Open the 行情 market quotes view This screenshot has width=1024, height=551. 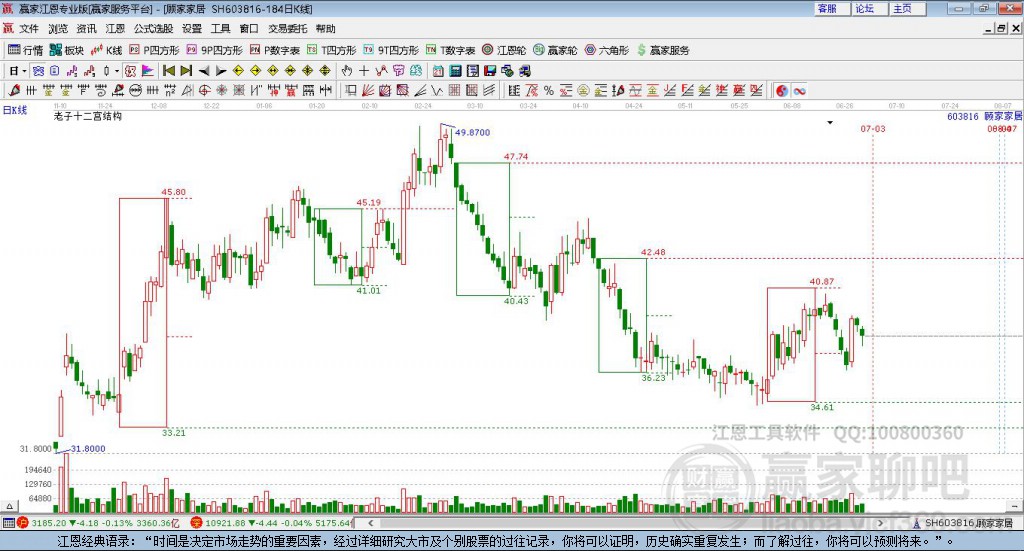click(x=25, y=50)
